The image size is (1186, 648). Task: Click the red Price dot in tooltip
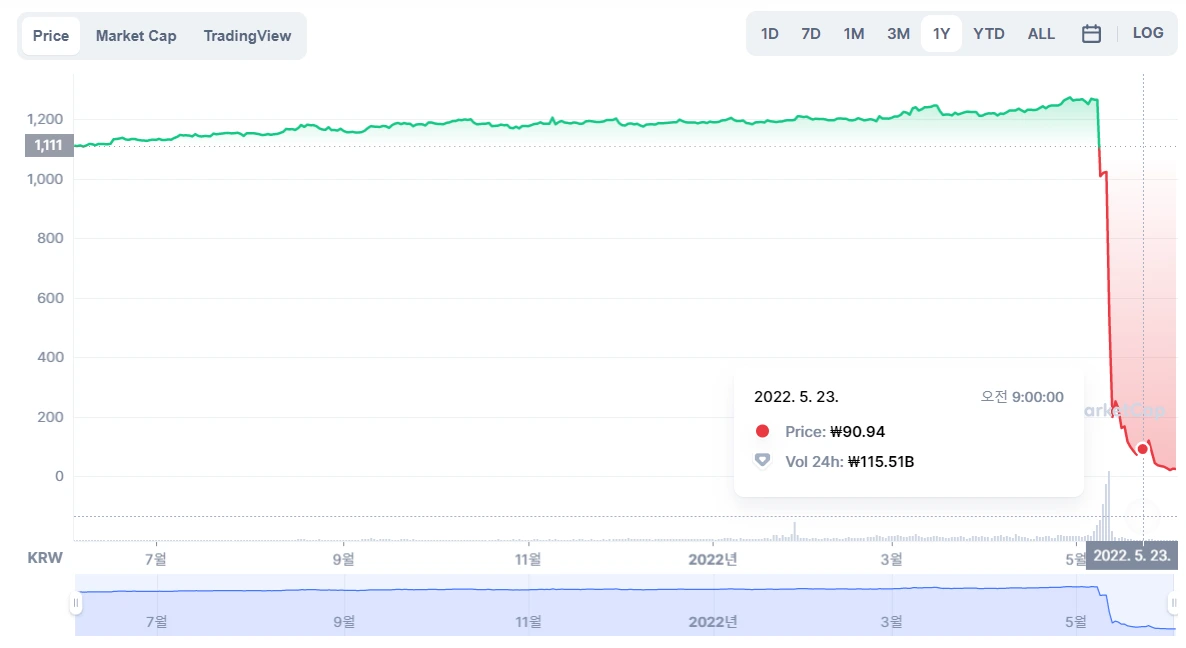[x=762, y=431]
